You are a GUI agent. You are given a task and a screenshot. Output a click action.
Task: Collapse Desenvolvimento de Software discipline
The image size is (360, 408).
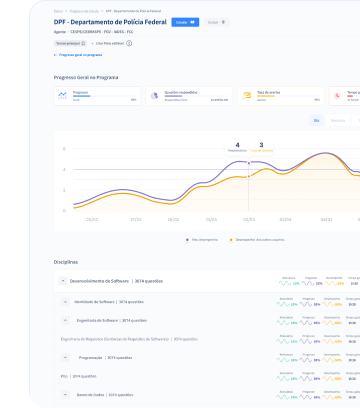pos(63,281)
